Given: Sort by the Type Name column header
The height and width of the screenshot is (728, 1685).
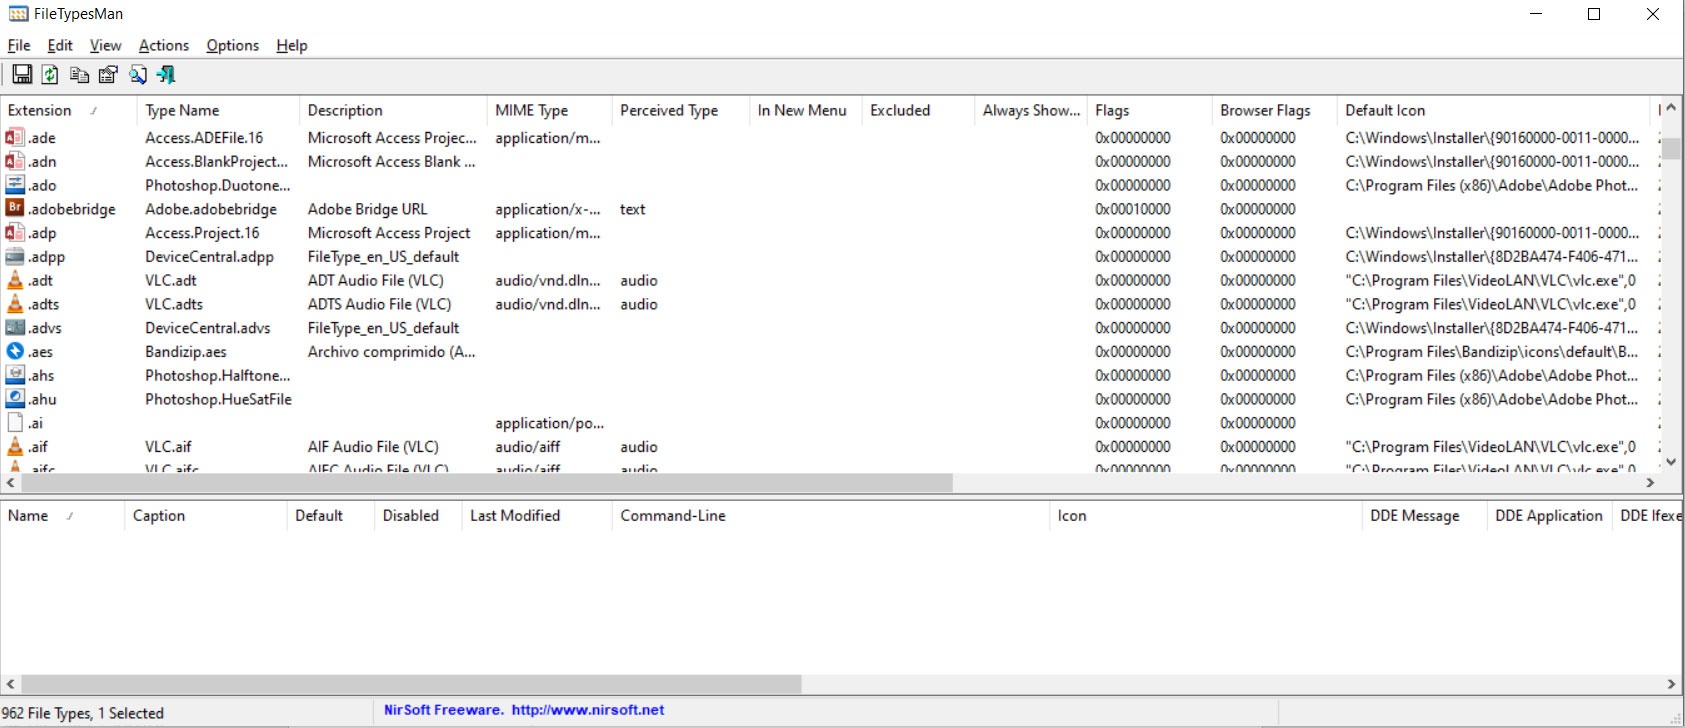Looking at the screenshot, I should pyautogui.click(x=218, y=110).
